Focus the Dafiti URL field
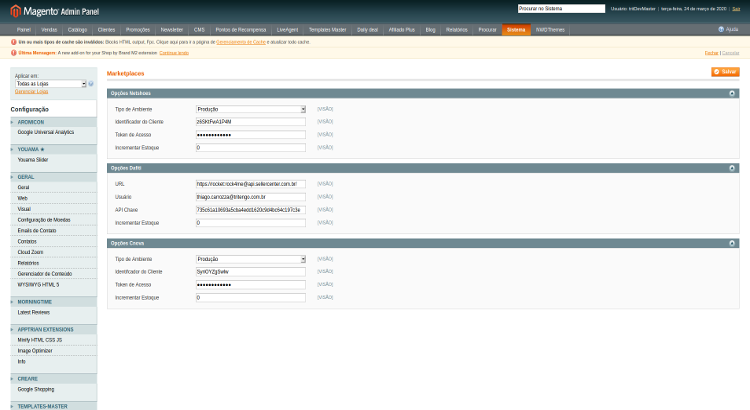Screen dimensions: 750x410 [x=251, y=184]
